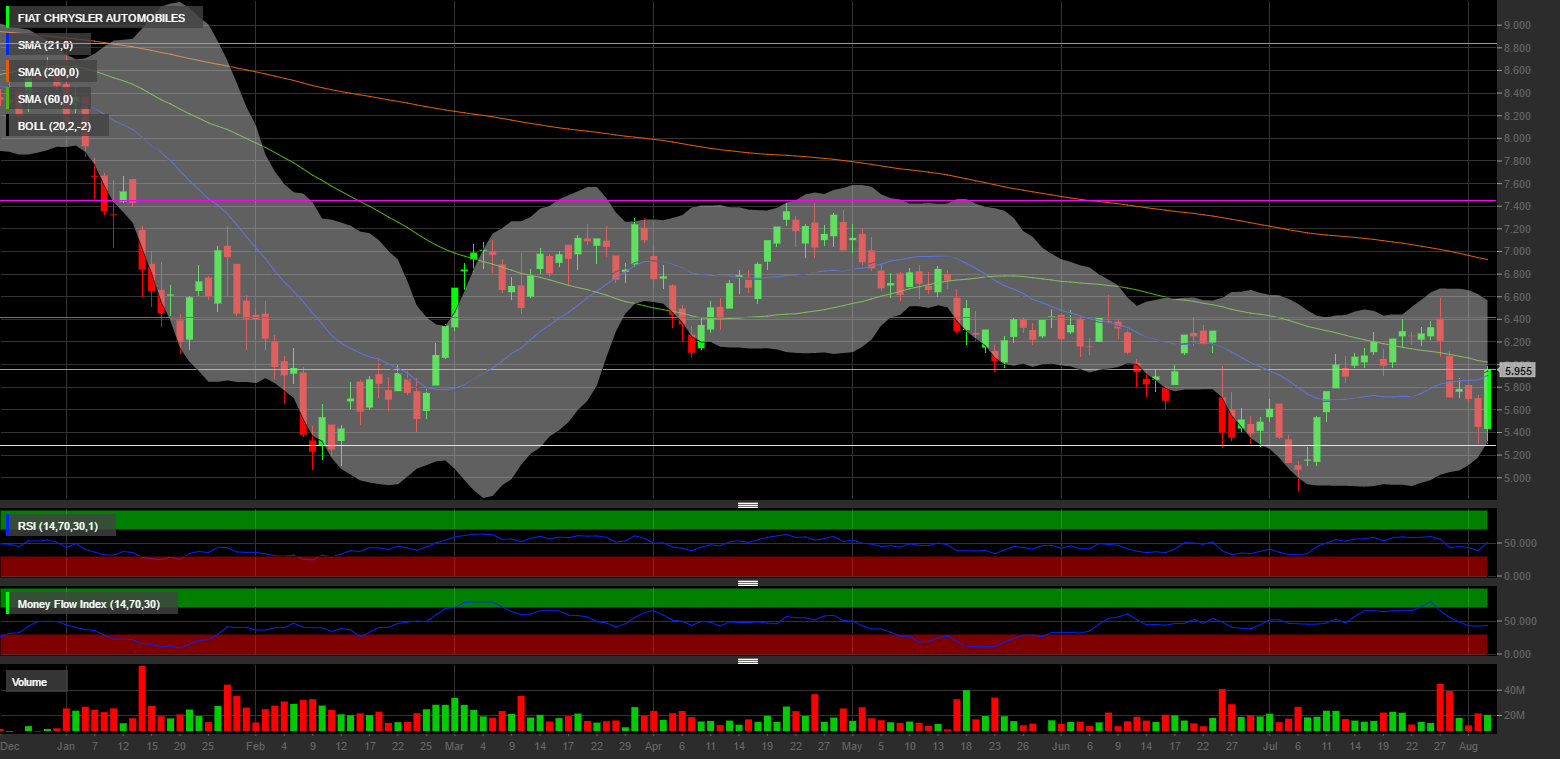This screenshot has height=759, width=1560.
Task: Click the May date label on the time axis
Action: (852, 746)
